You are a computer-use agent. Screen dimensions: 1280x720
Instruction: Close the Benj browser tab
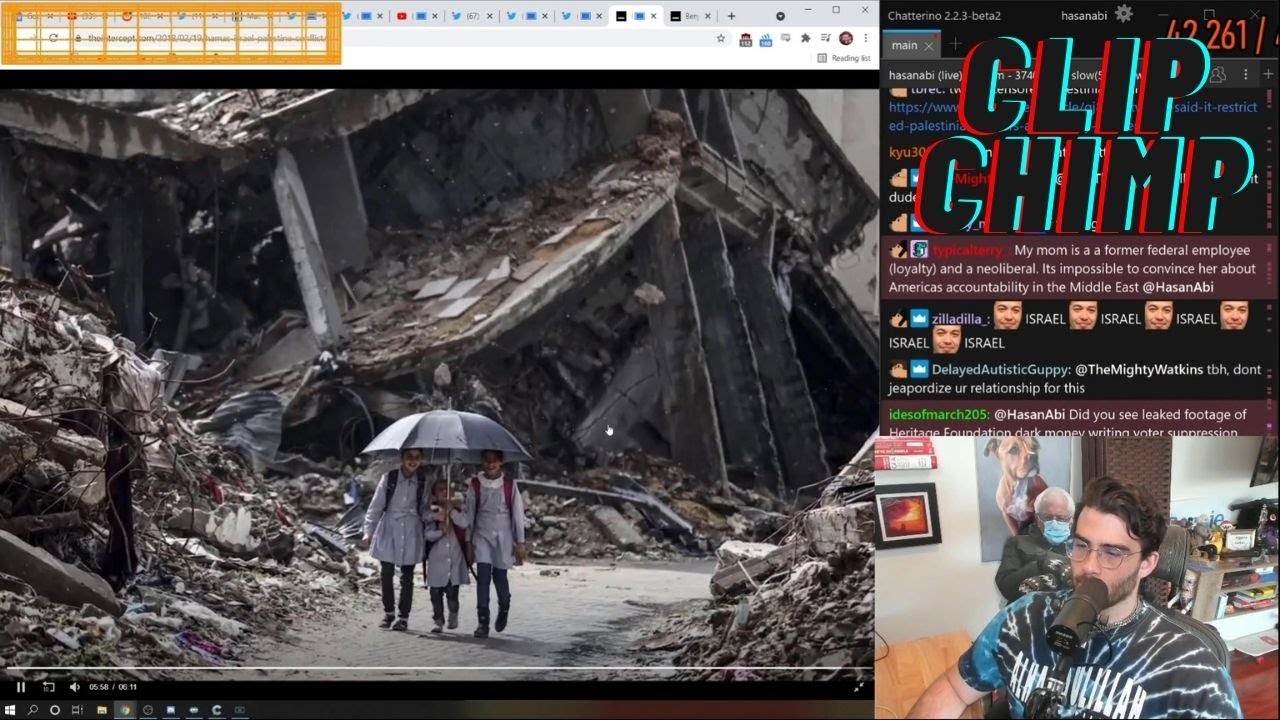(708, 16)
